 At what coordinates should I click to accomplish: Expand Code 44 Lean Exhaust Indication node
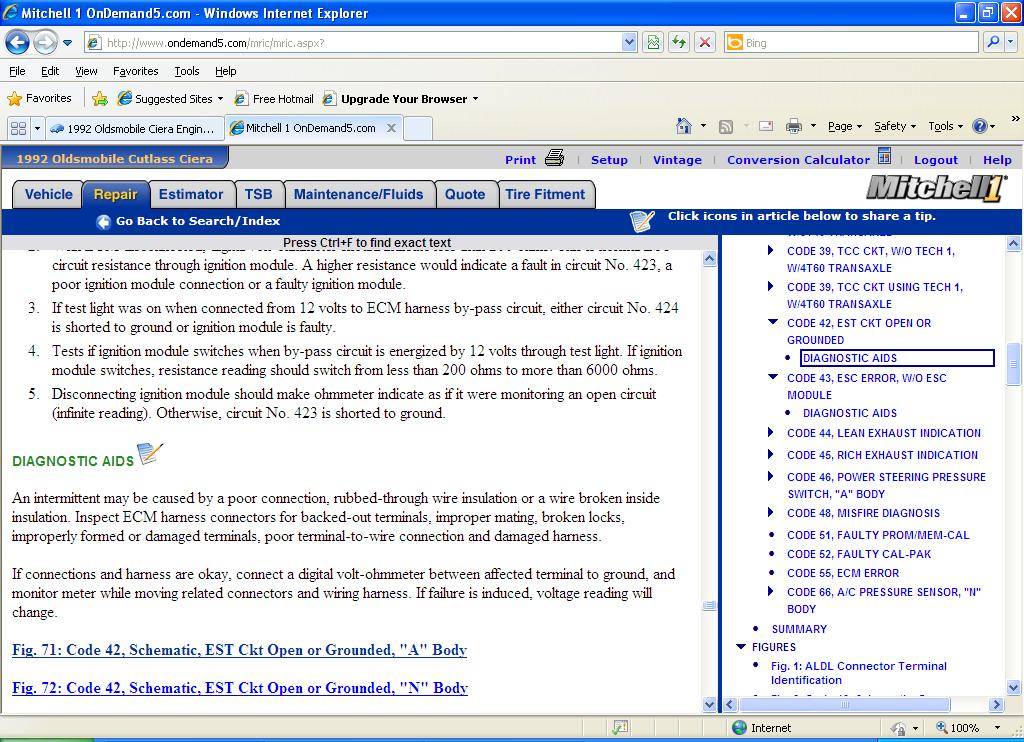click(x=771, y=433)
